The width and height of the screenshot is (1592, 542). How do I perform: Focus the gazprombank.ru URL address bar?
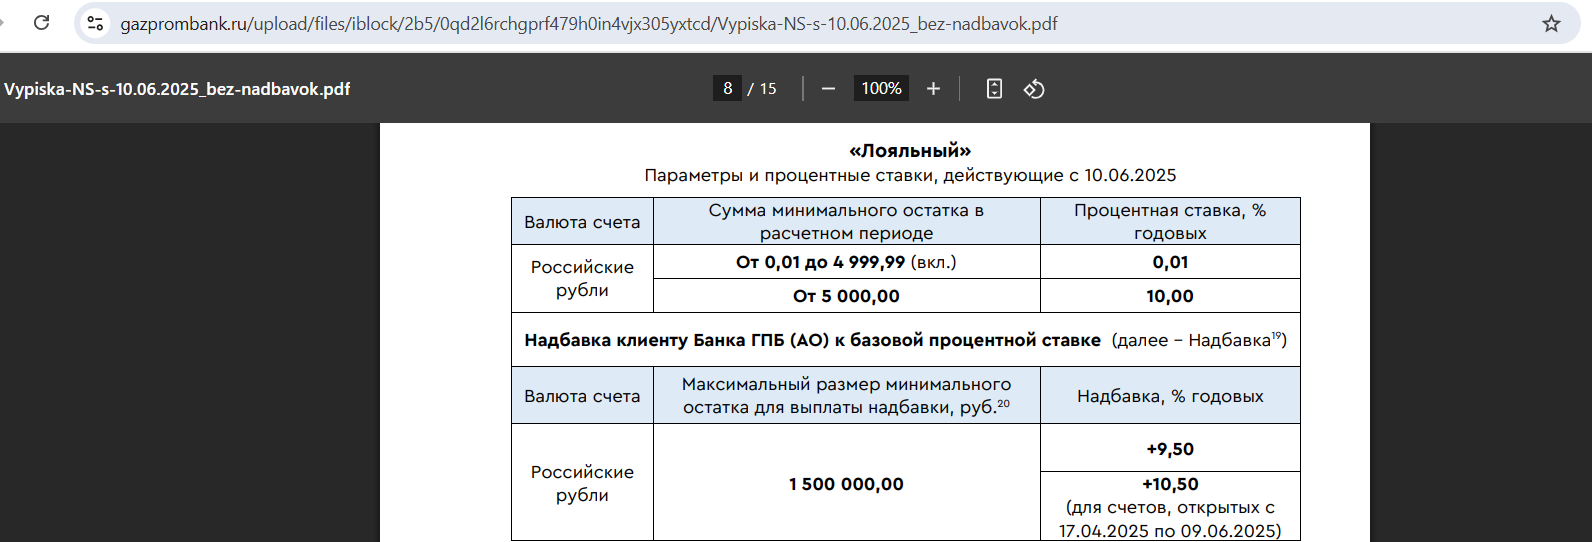click(x=588, y=23)
